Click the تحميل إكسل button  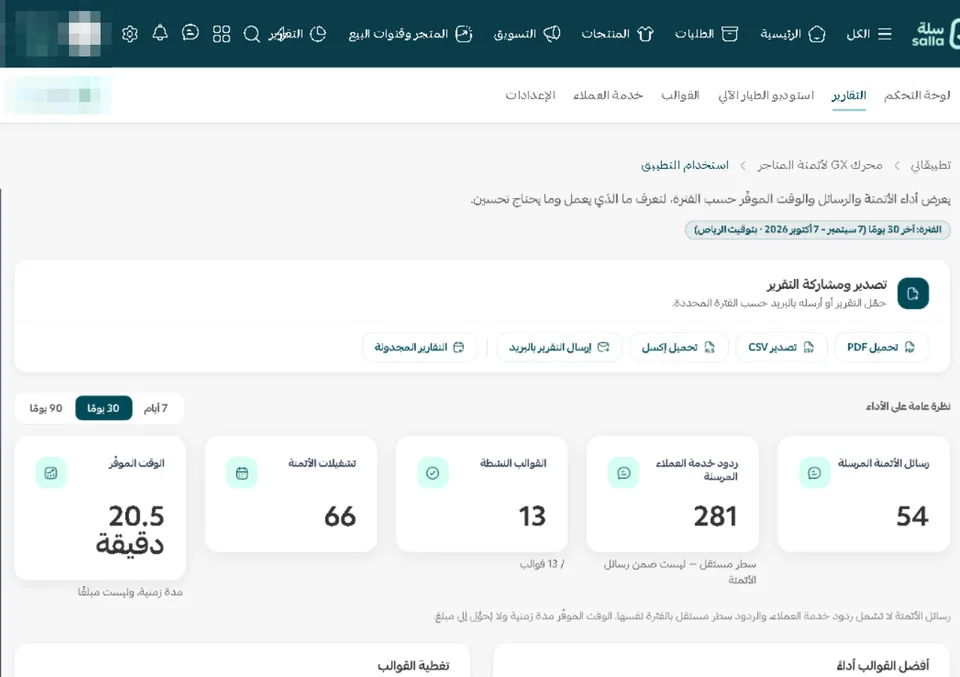coord(678,347)
